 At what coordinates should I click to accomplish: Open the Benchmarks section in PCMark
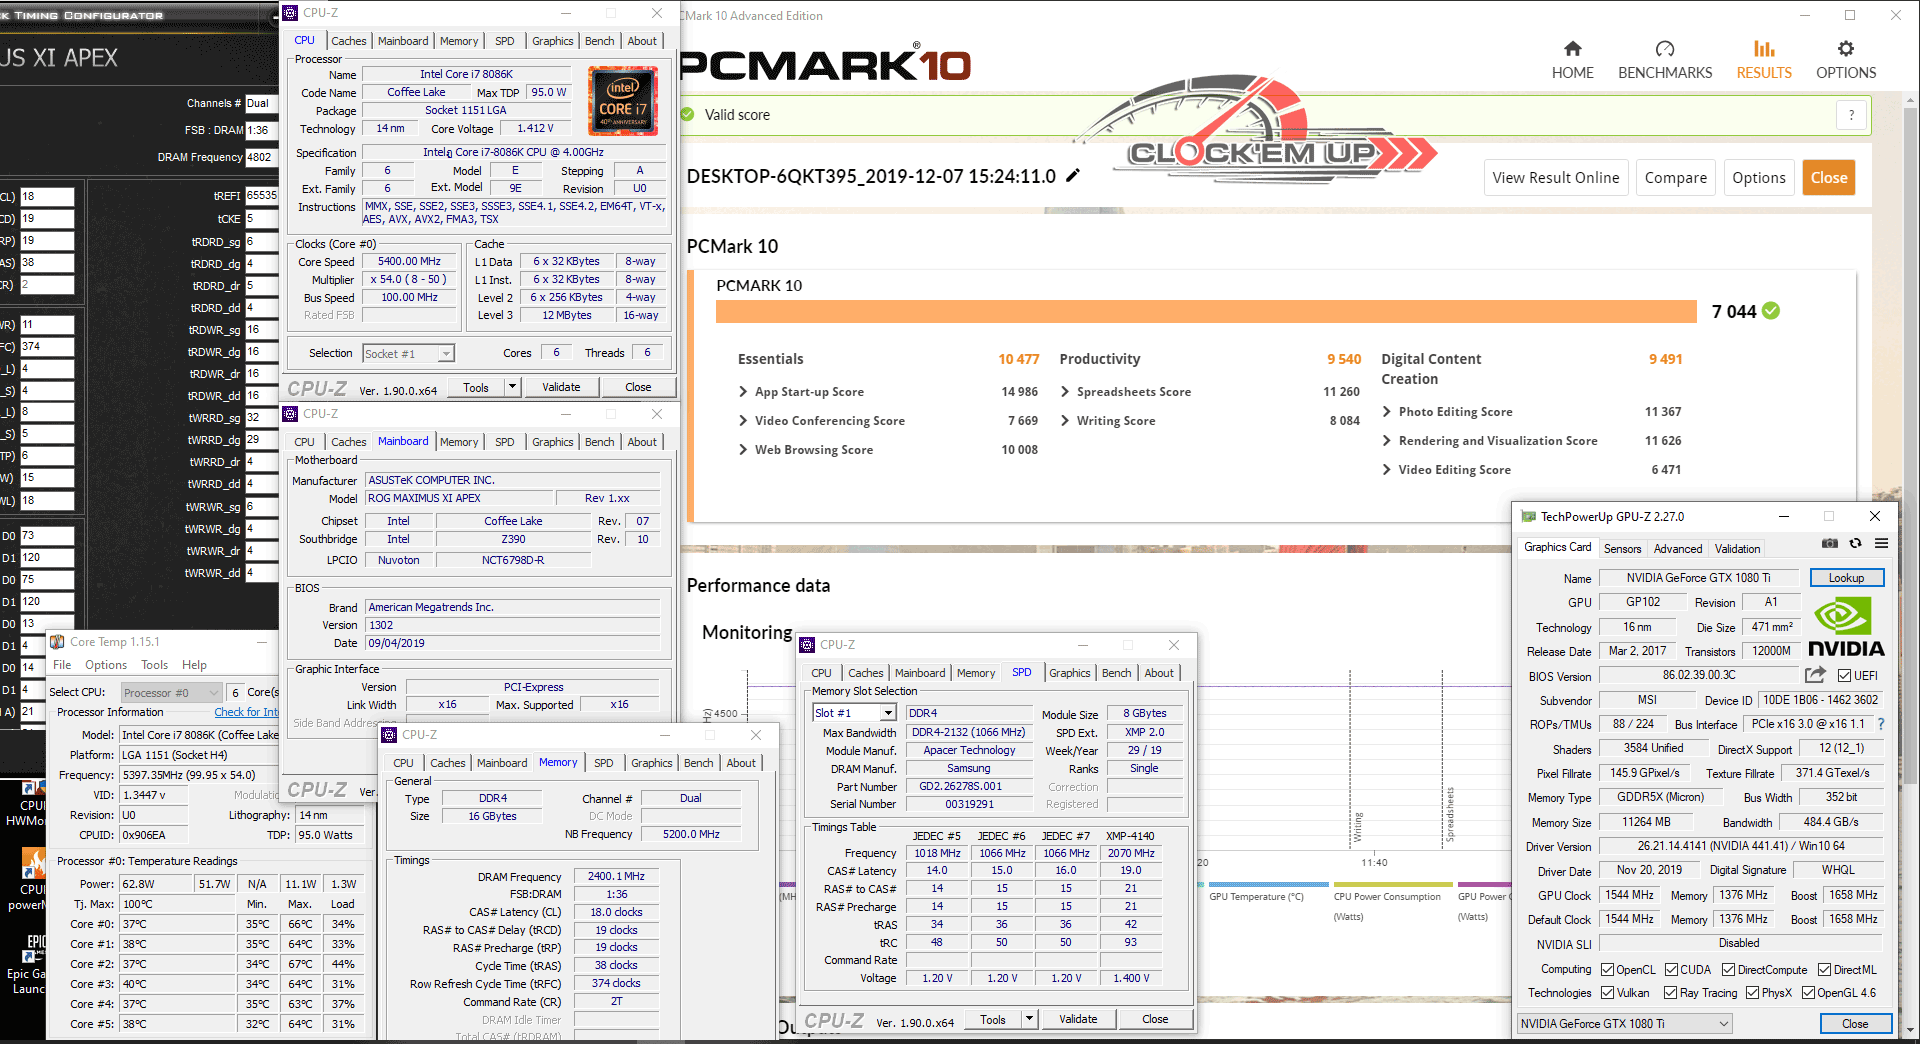[x=1665, y=60]
